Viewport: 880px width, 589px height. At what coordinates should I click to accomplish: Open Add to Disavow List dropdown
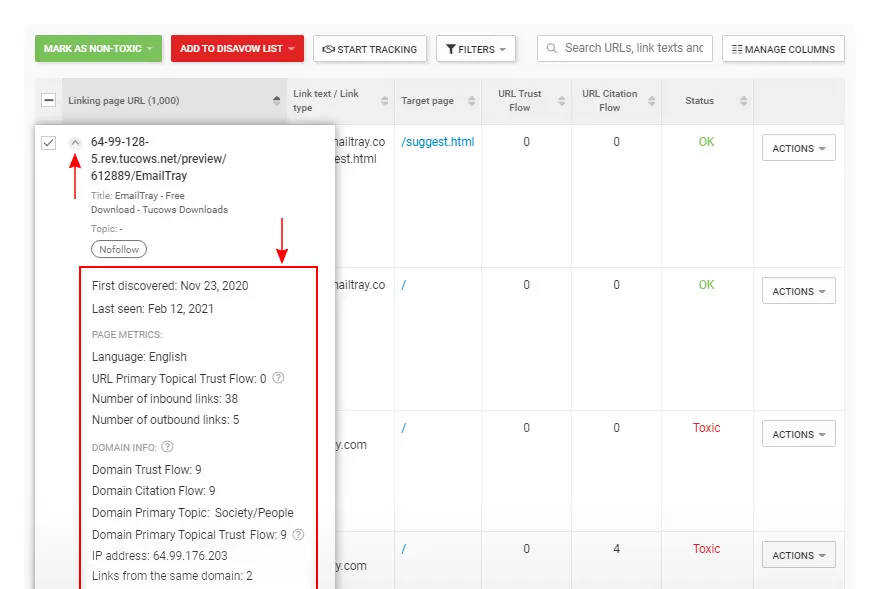point(237,49)
